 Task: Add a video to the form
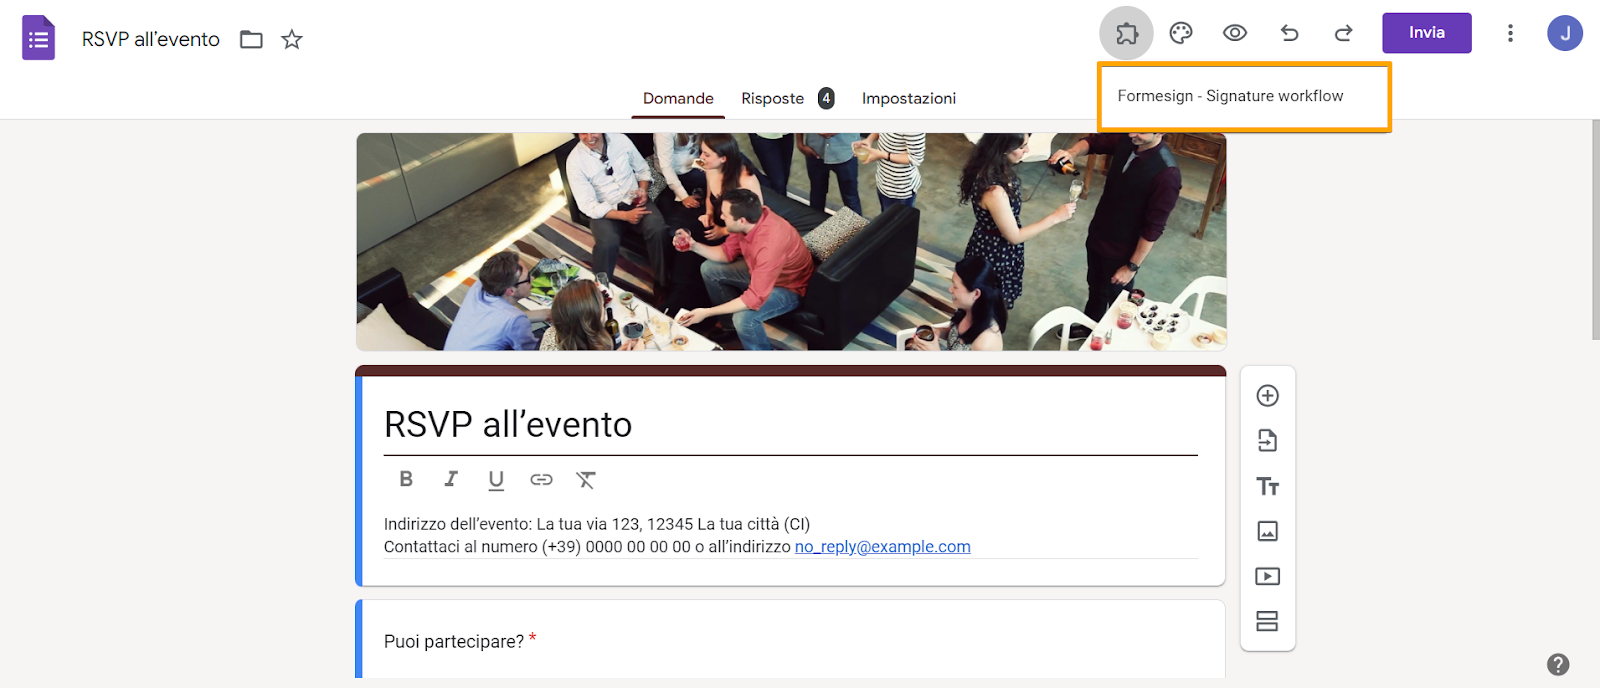click(x=1267, y=576)
